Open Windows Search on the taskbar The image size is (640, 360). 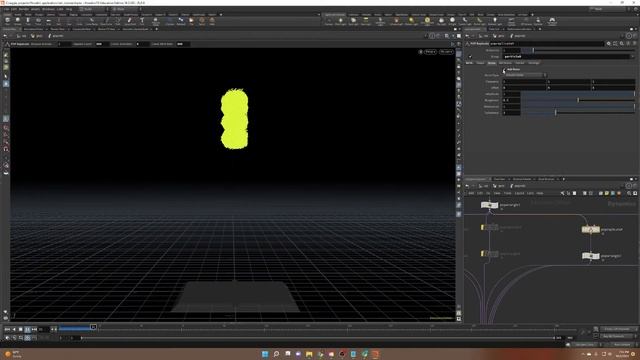tap(276, 354)
